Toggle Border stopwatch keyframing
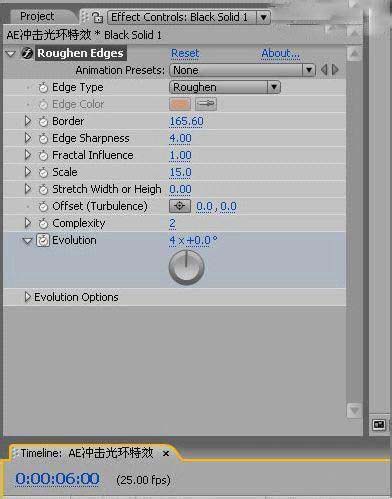The width and height of the screenshot is (392, 499). coord(43,121)
